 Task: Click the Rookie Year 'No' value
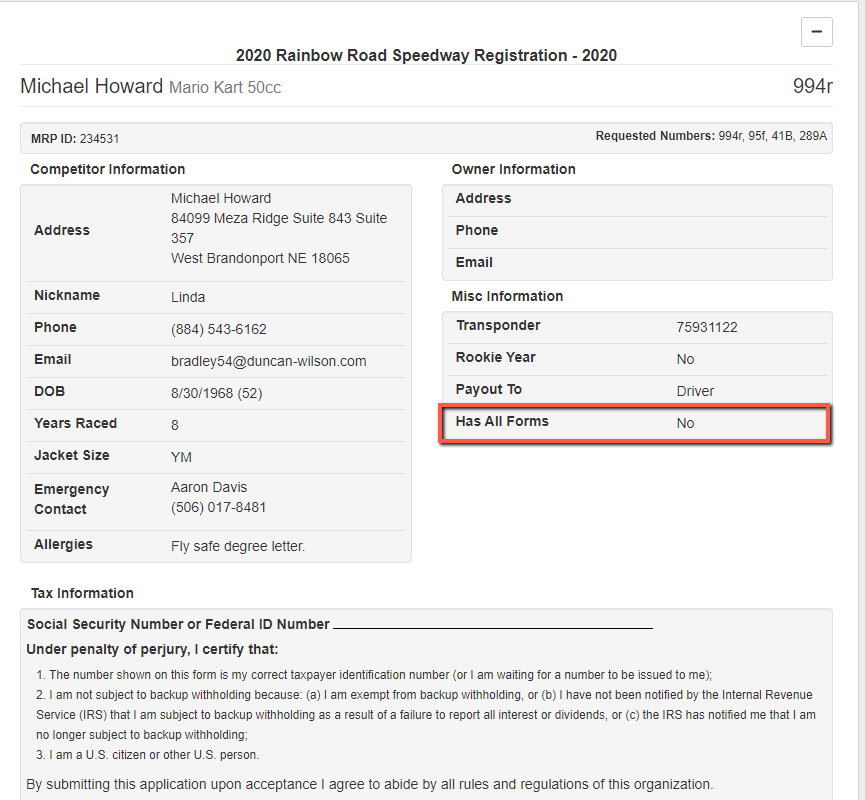(685, 359)
